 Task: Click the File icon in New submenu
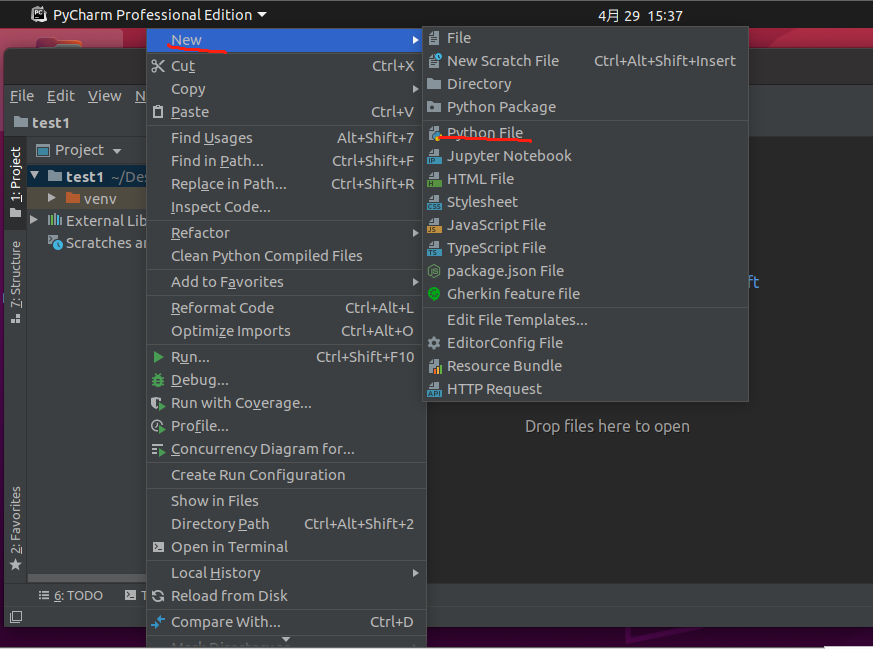pos(434,38)
